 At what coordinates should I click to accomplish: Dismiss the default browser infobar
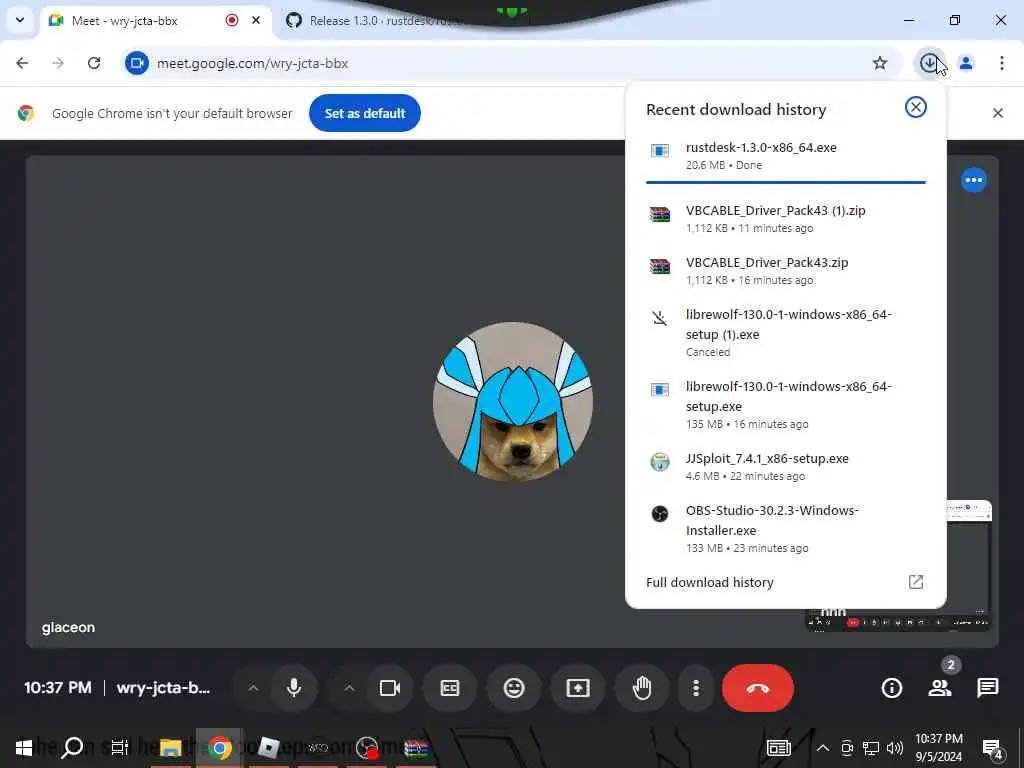tap(997, 113)
